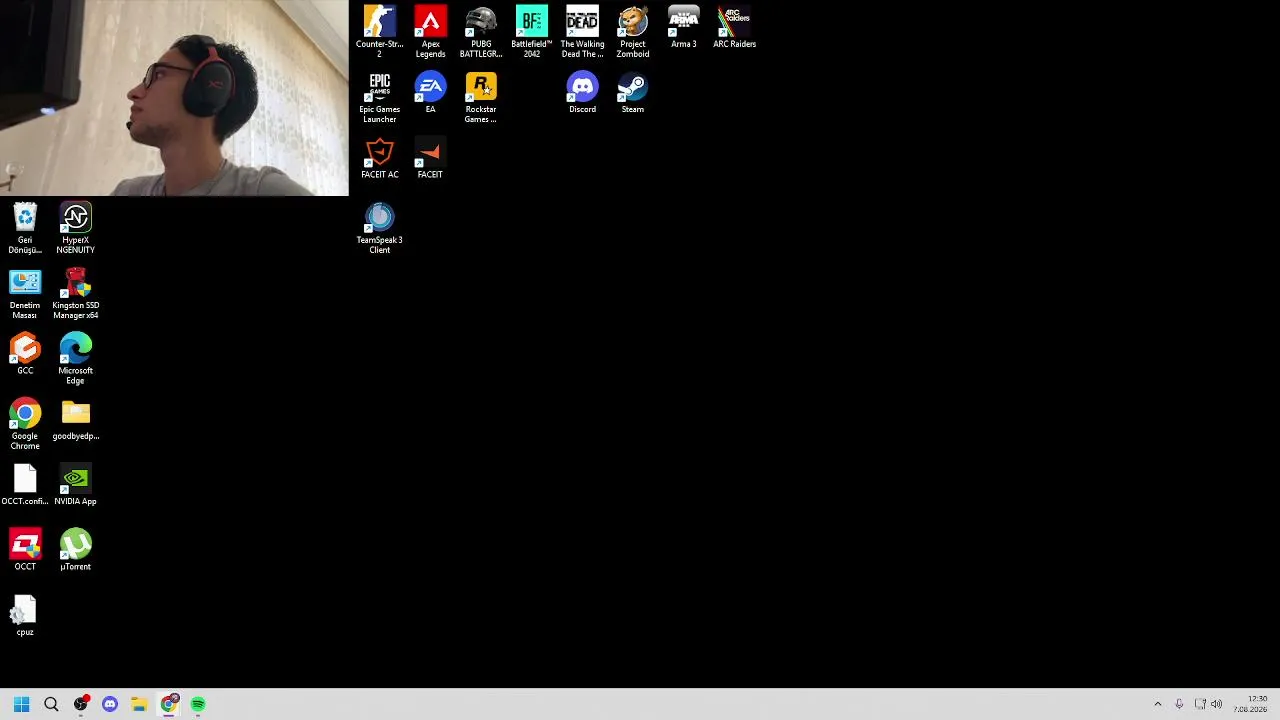Click the ARC Raiders game shortcut

pyautogui.click(x=734, y=27)
